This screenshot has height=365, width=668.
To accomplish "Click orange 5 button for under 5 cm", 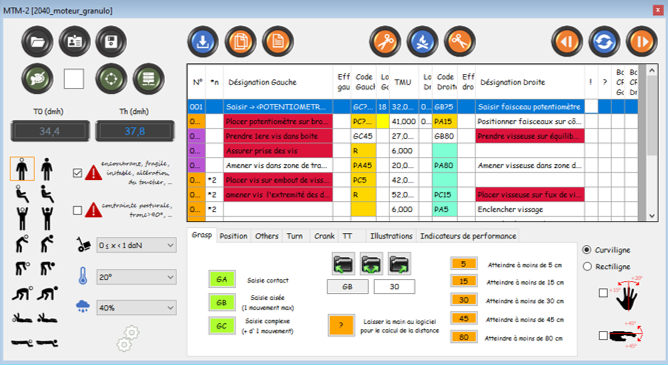I will [x=464, y=264].
